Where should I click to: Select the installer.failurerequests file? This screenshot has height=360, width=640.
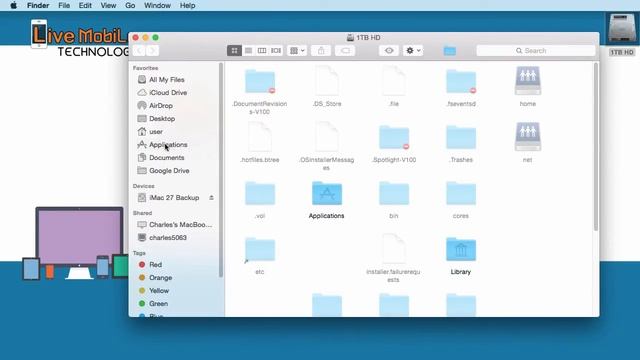click(x=394, y=249)
